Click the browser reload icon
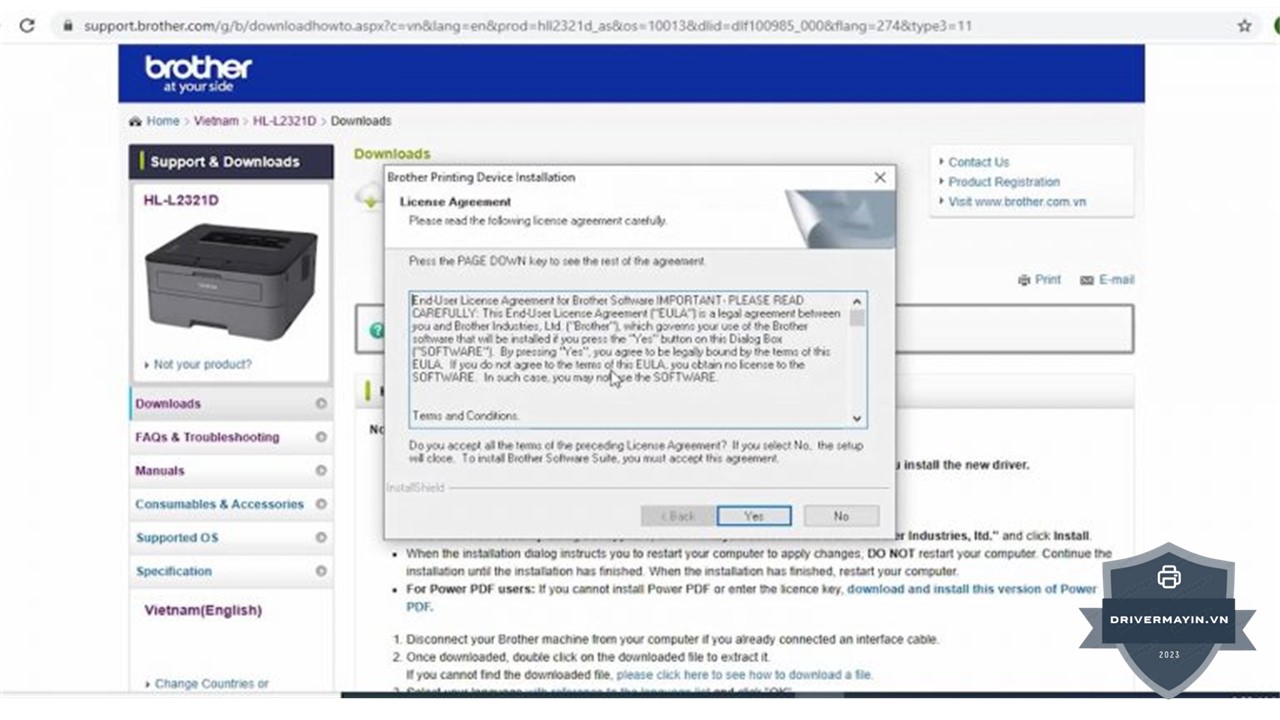Image resolution: width=1280 pixels, height=720 pixels. pos(27,26)
